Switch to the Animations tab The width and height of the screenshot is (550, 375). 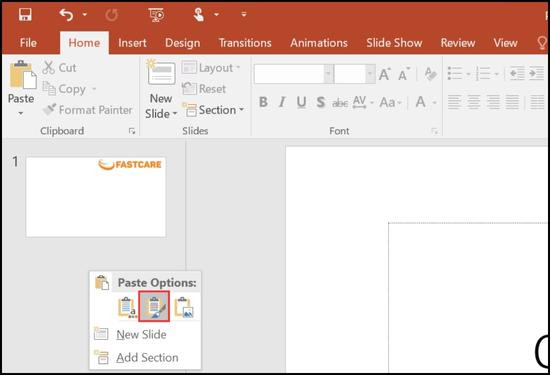pos(319,43)
